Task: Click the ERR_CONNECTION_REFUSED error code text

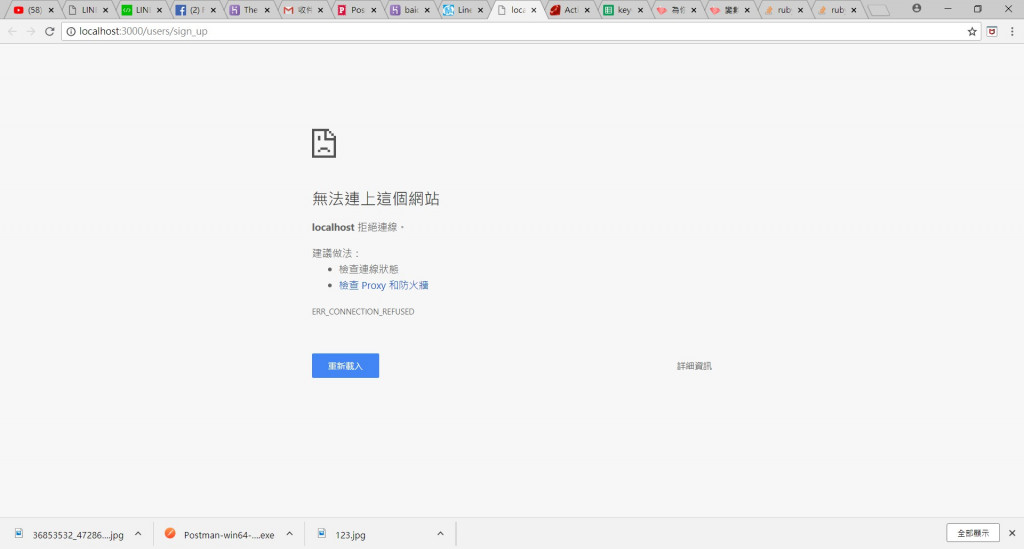Action: click(x=363, y=312)
